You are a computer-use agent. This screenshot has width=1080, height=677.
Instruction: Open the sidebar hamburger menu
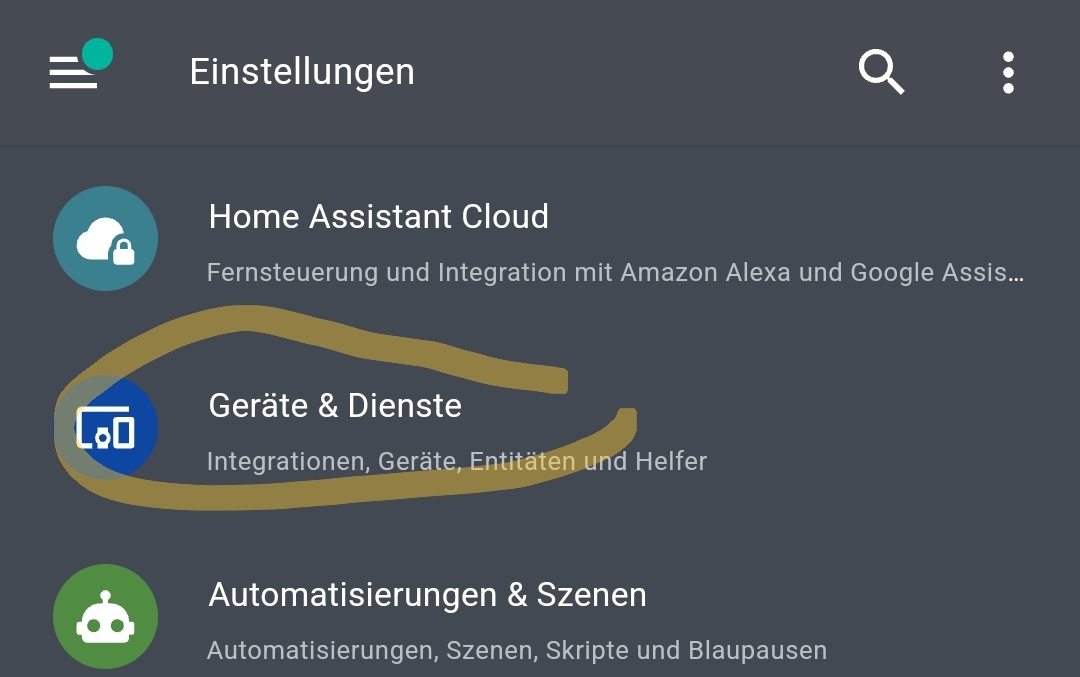point(72,73)
